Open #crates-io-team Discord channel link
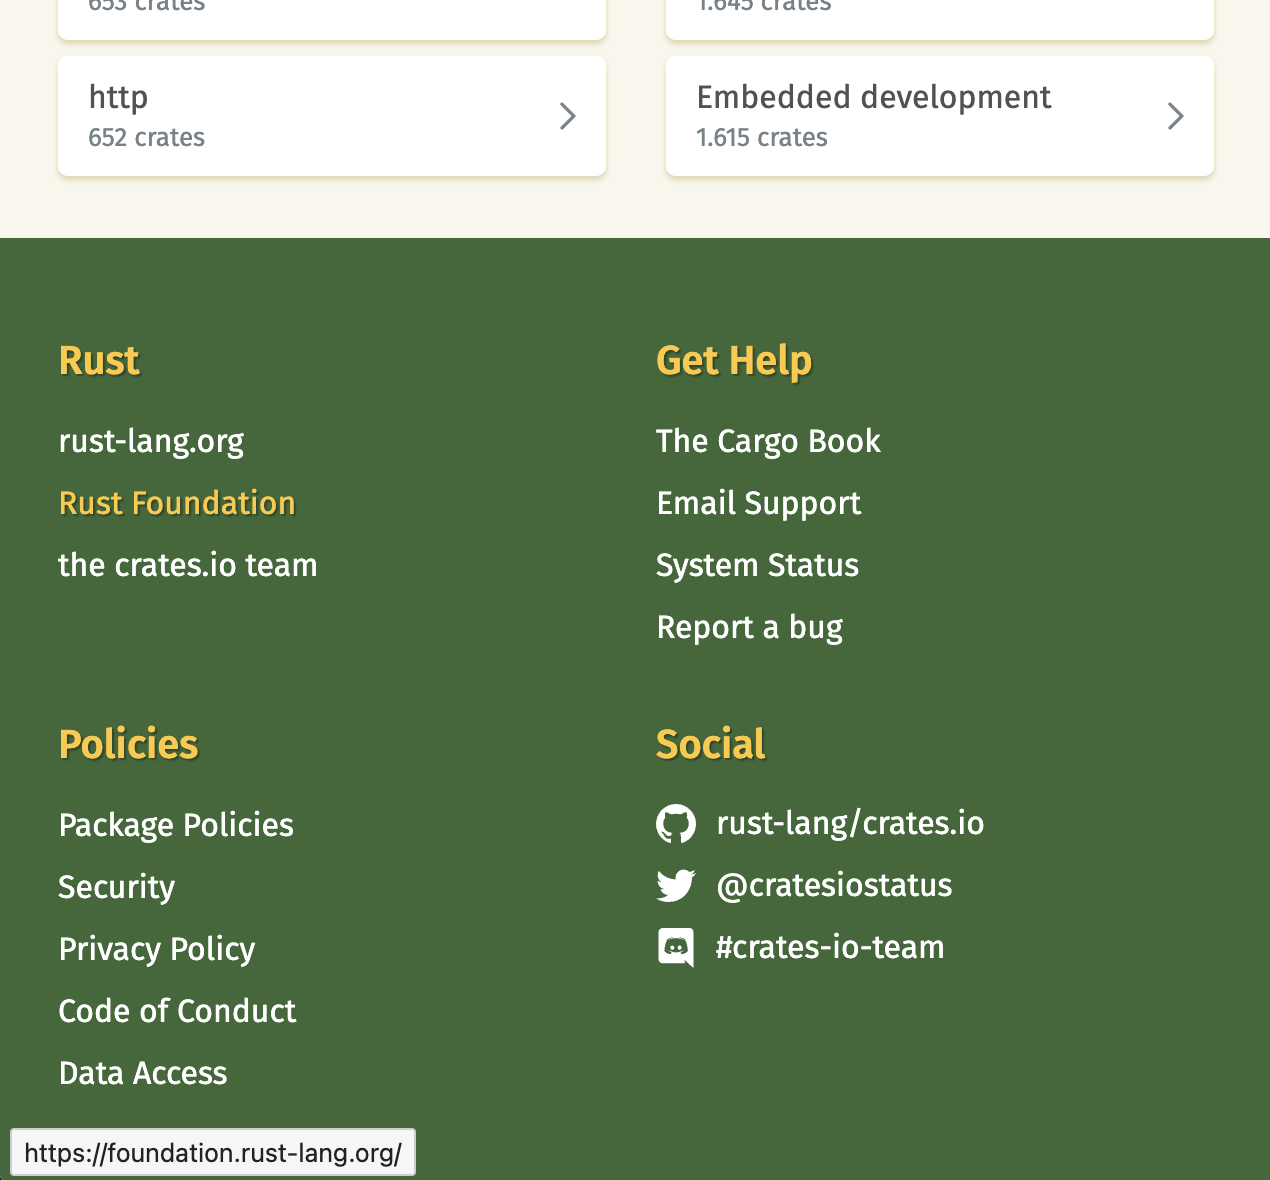 coord(830,947)
